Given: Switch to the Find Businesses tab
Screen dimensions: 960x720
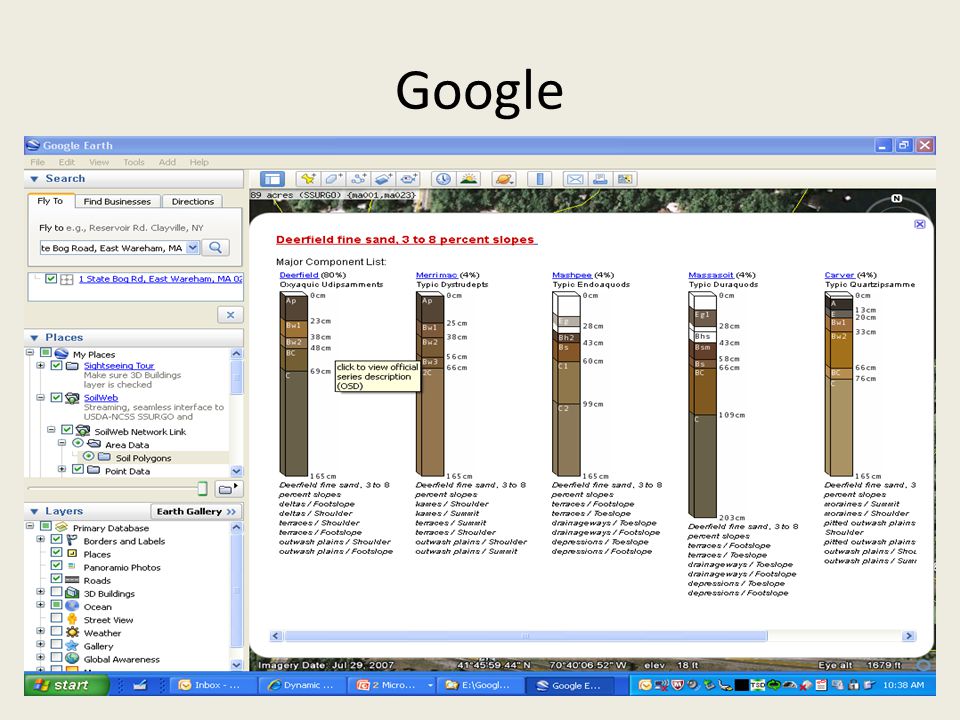Looking at the screenshot, I should pyautogui.click(x=117, y=201).
